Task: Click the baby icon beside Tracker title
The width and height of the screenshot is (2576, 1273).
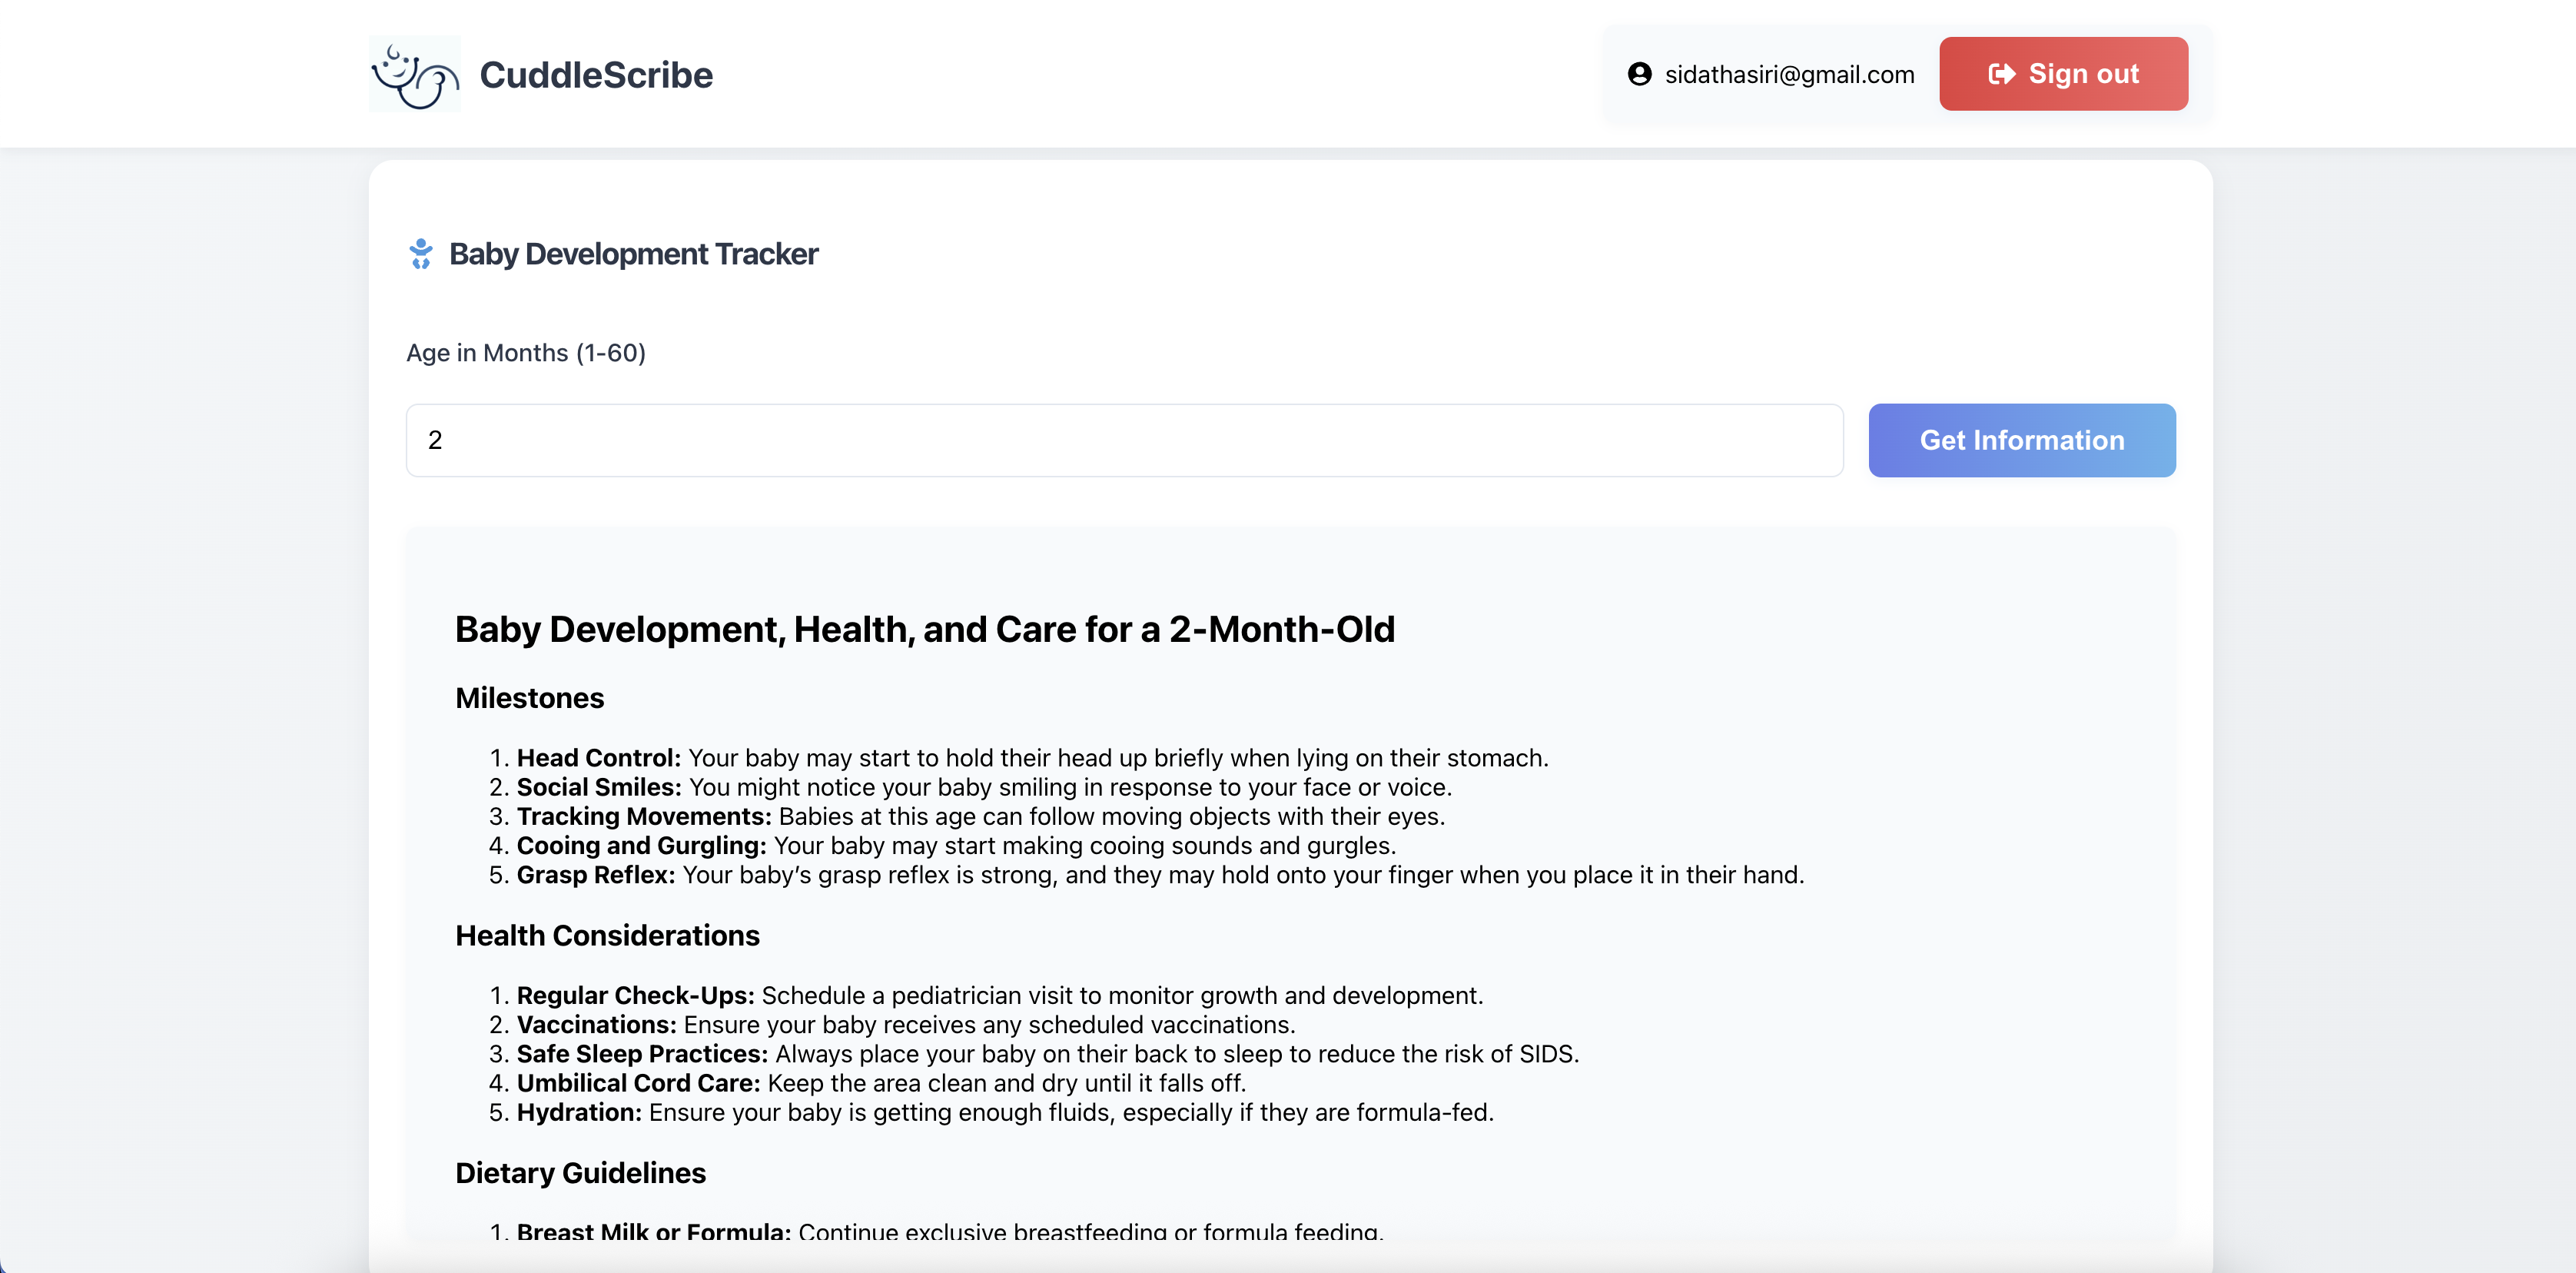Action: pos(421,254)
